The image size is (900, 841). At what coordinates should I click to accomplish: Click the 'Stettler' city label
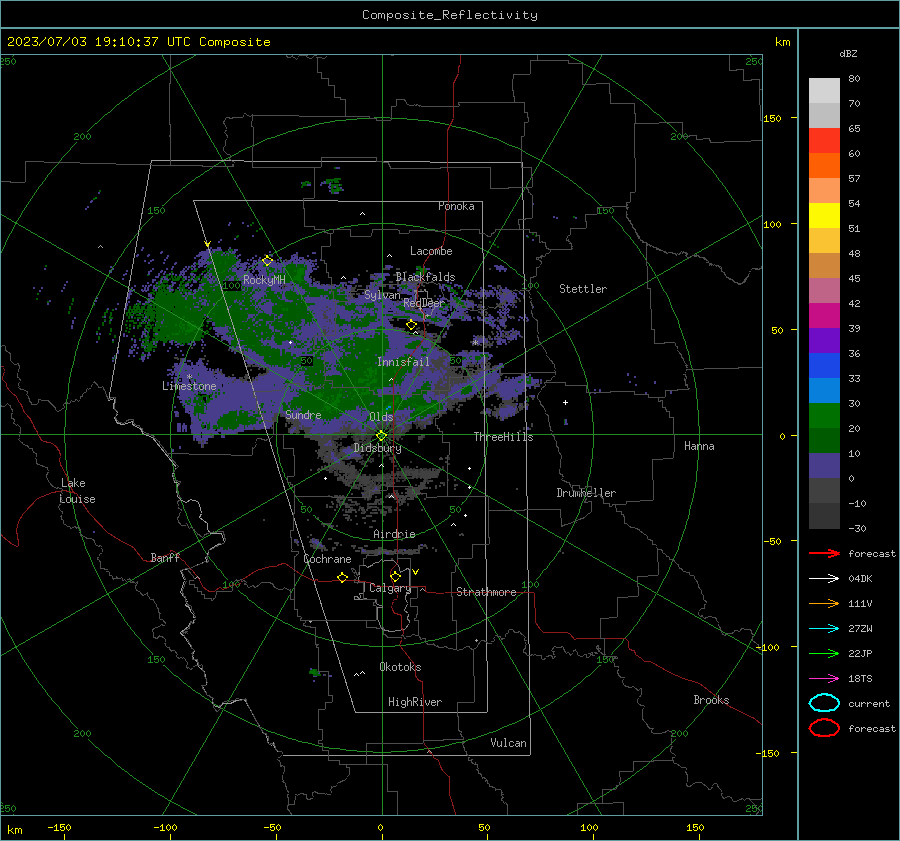[x=583, y=289]
